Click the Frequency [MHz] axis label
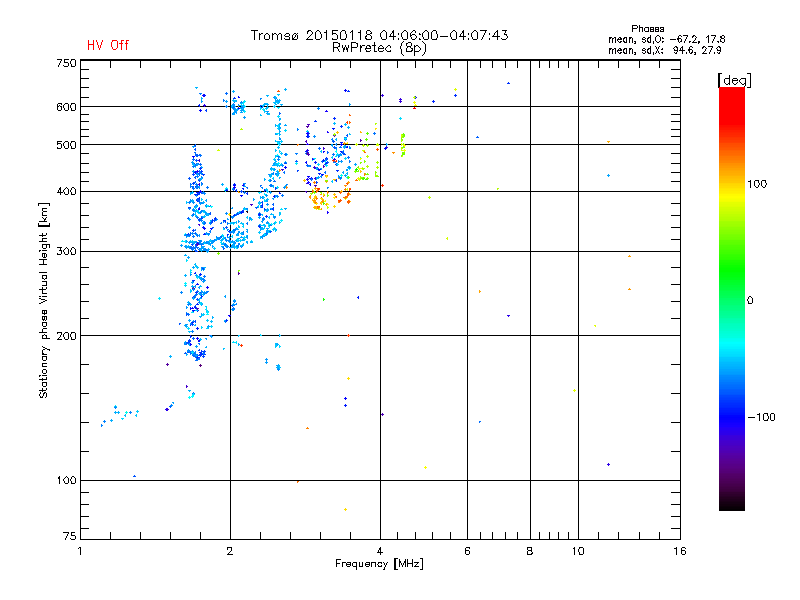Screen dimensions: 800x600 (x=379, y=564)
